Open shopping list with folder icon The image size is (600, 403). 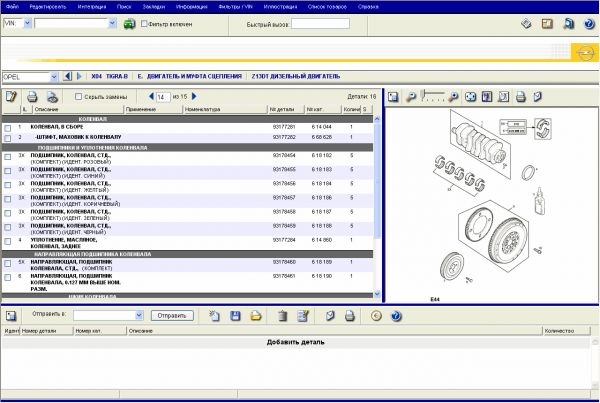pyautogui.click(x=256, y=316)
